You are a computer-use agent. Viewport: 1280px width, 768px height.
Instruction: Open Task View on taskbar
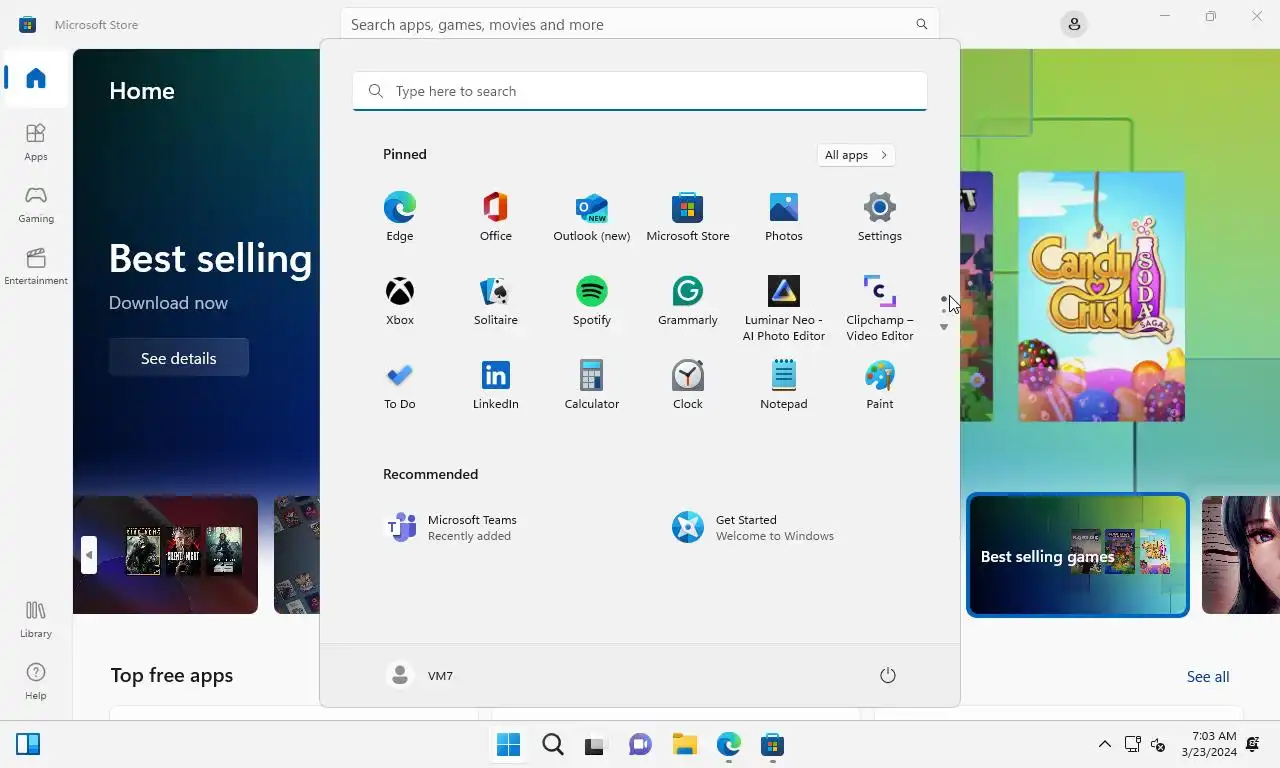point(597,745)
